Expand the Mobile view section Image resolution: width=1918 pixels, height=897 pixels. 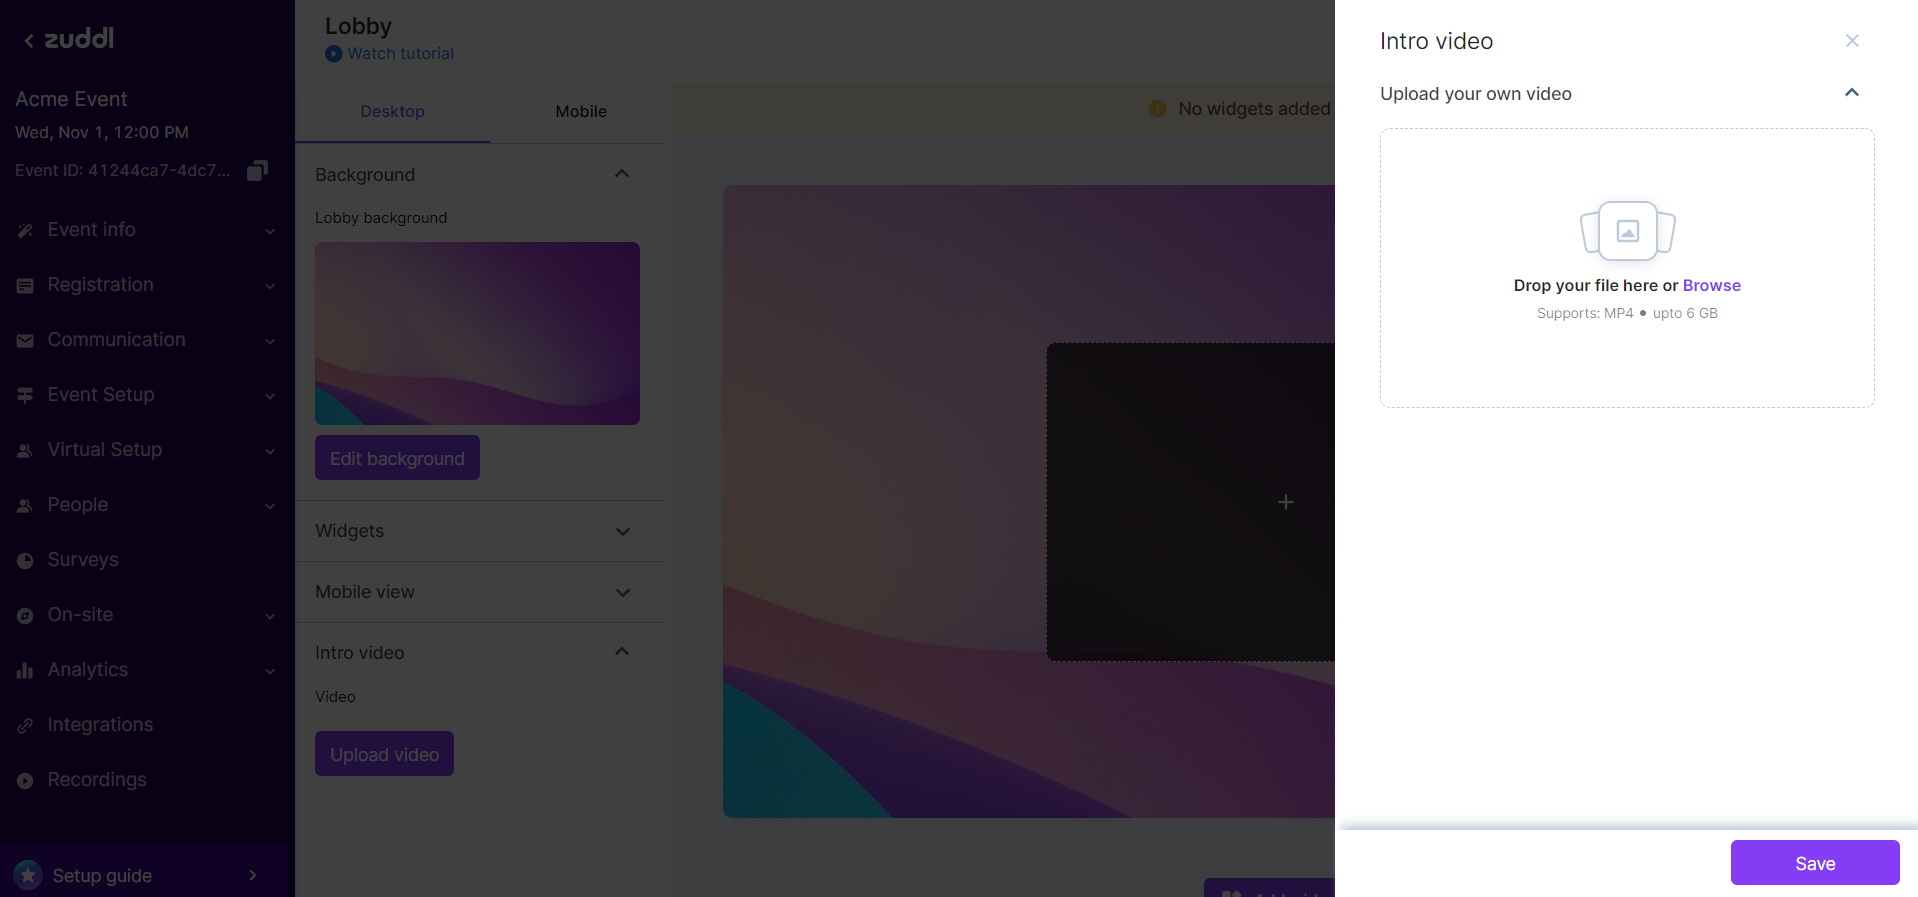(623, 593)
